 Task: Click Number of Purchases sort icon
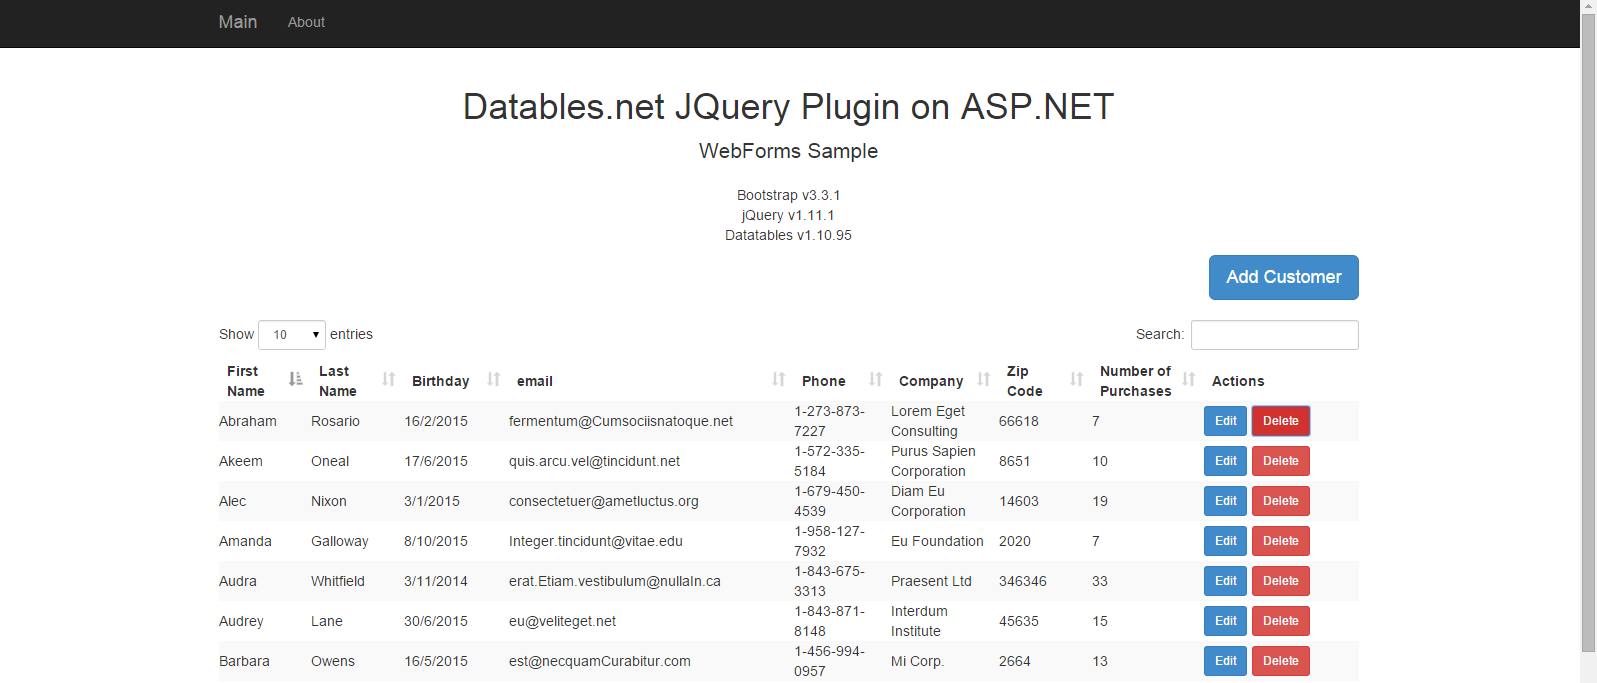click(x=1188, y=379)
